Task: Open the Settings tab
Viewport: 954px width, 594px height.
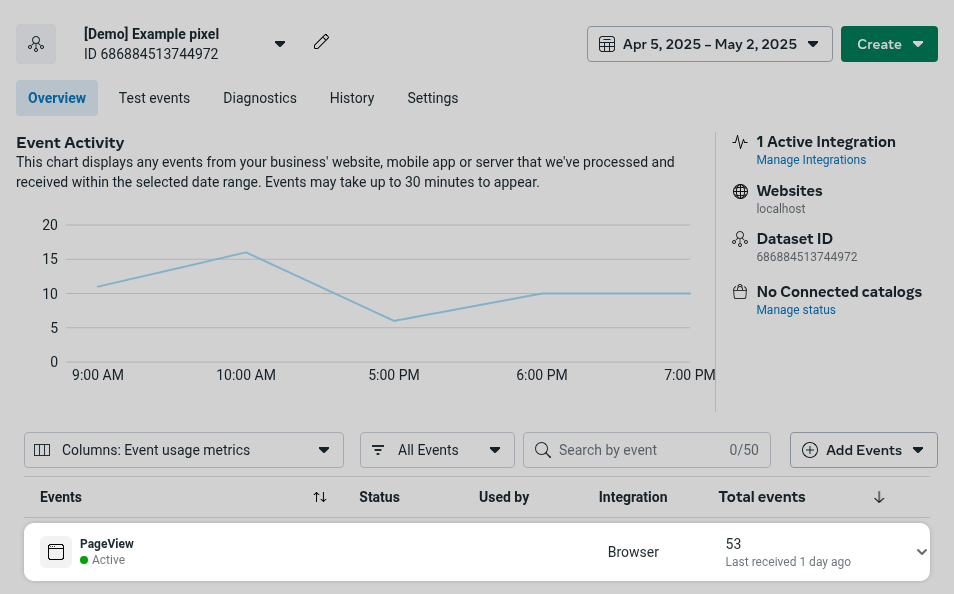Action: pyautogui.click(x=433, y=98)
